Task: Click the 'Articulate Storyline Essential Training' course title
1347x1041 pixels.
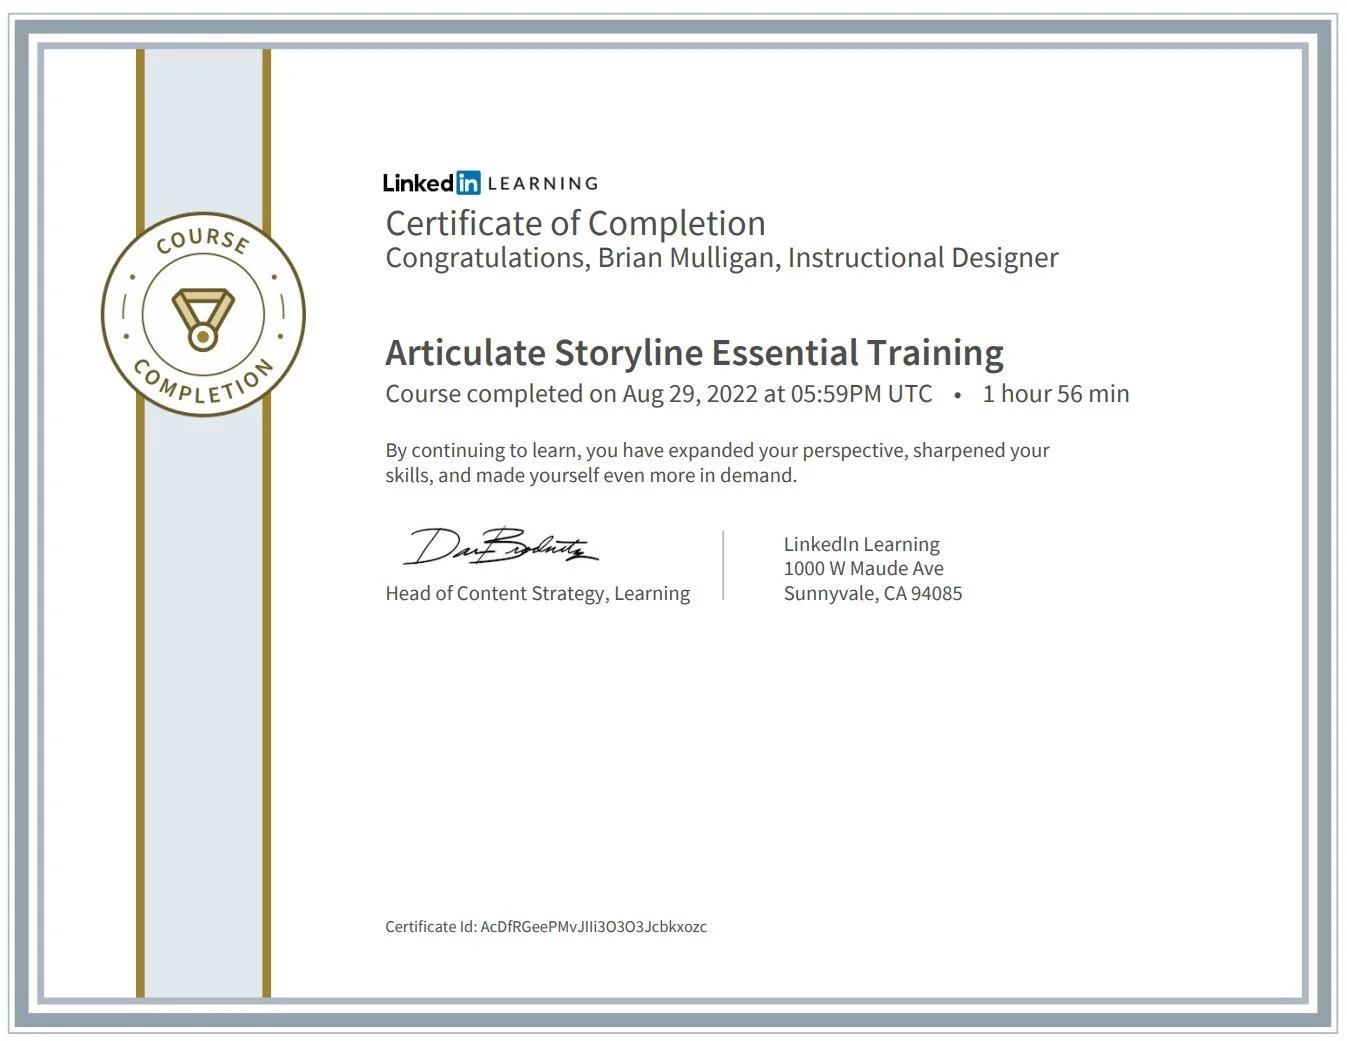Action: pyautogui.click(x=694, y=353)
